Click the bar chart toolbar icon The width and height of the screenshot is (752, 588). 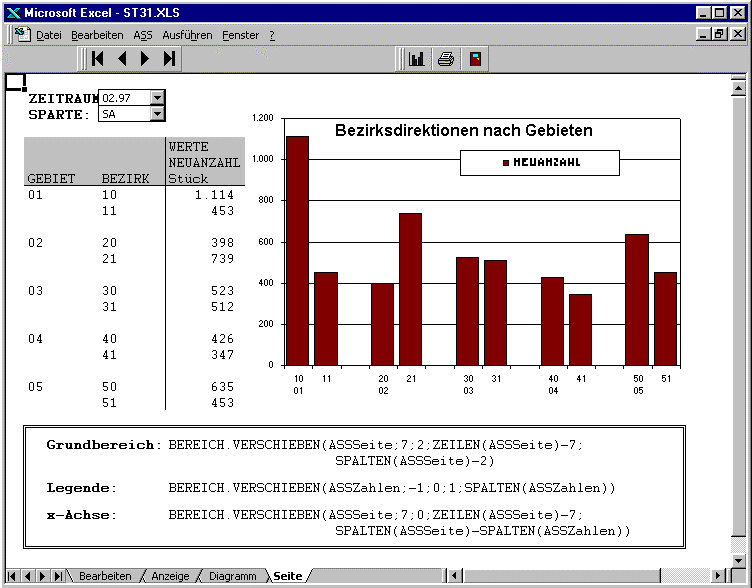click(417, 59)
